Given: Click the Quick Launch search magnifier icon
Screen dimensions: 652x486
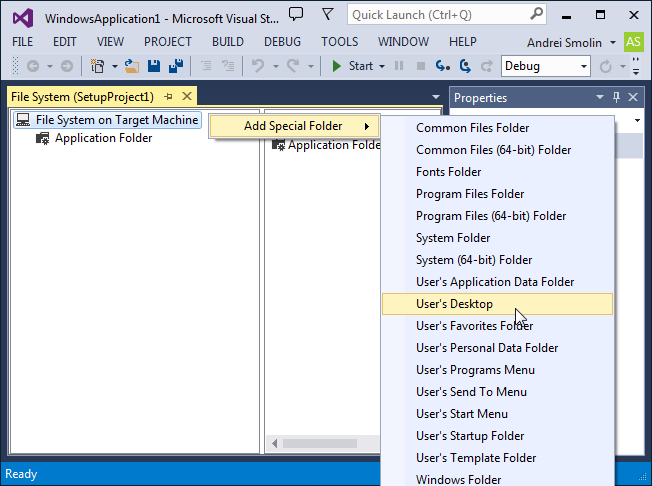Looking at the screenshot, I should pyautogui.click(x=536, y=14).
